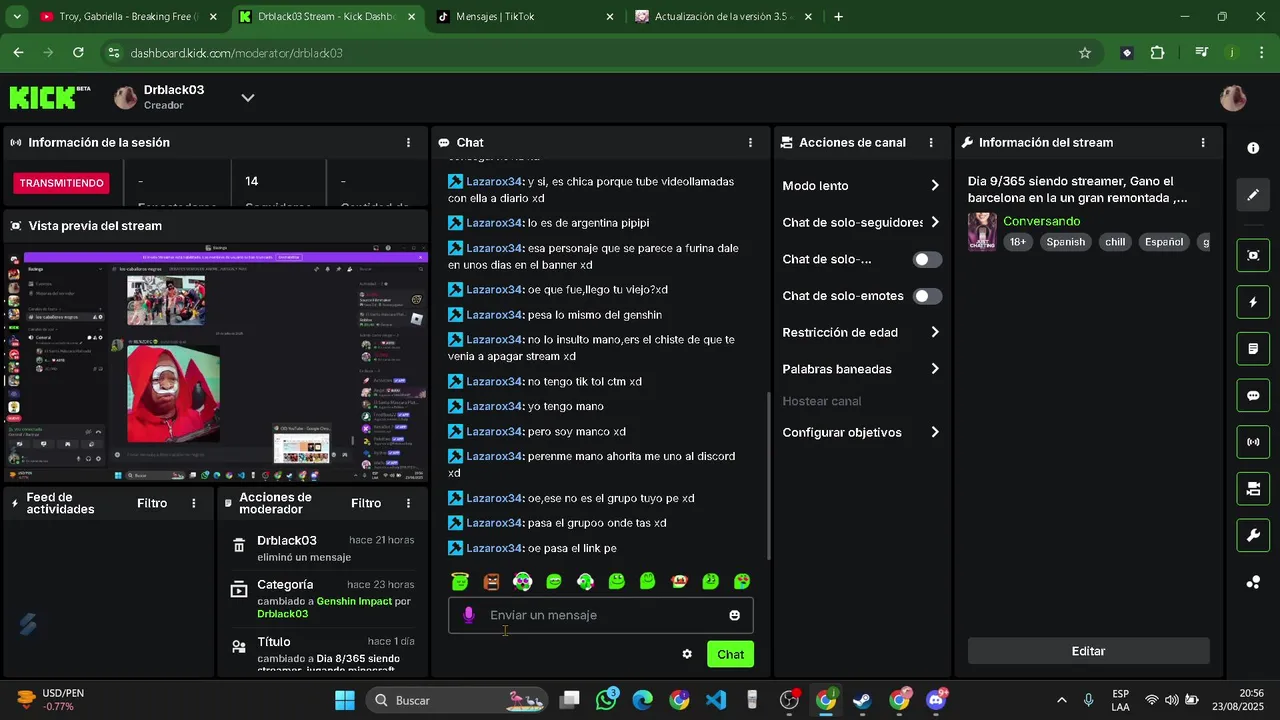Open Filtro in Acciones de moderador

point(366,503)
